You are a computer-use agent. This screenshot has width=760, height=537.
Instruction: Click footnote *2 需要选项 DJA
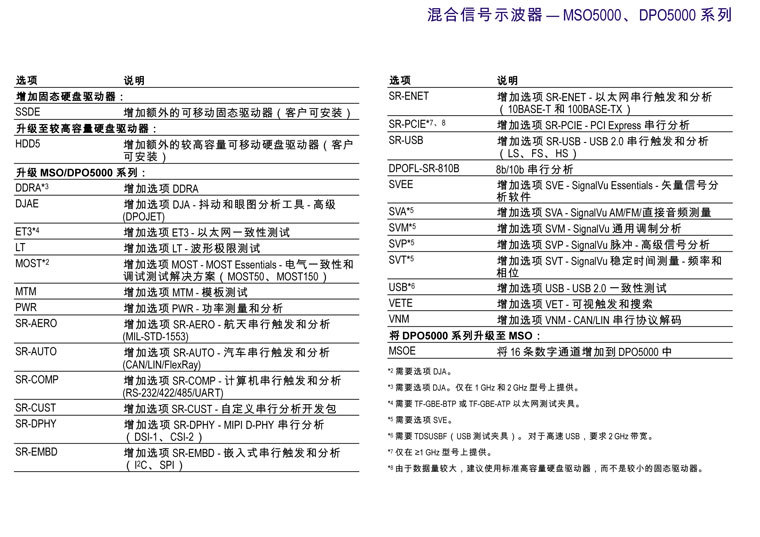[420, 371]
